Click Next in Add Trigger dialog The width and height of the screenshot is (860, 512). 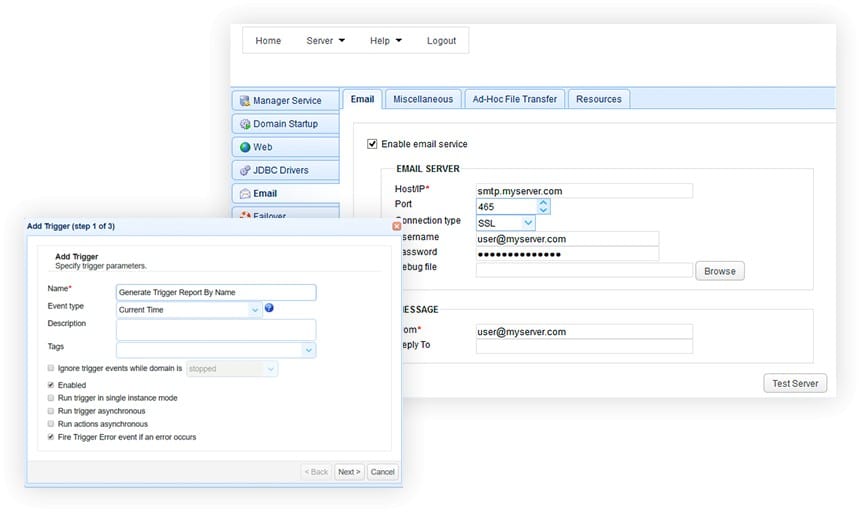(349, 471)
